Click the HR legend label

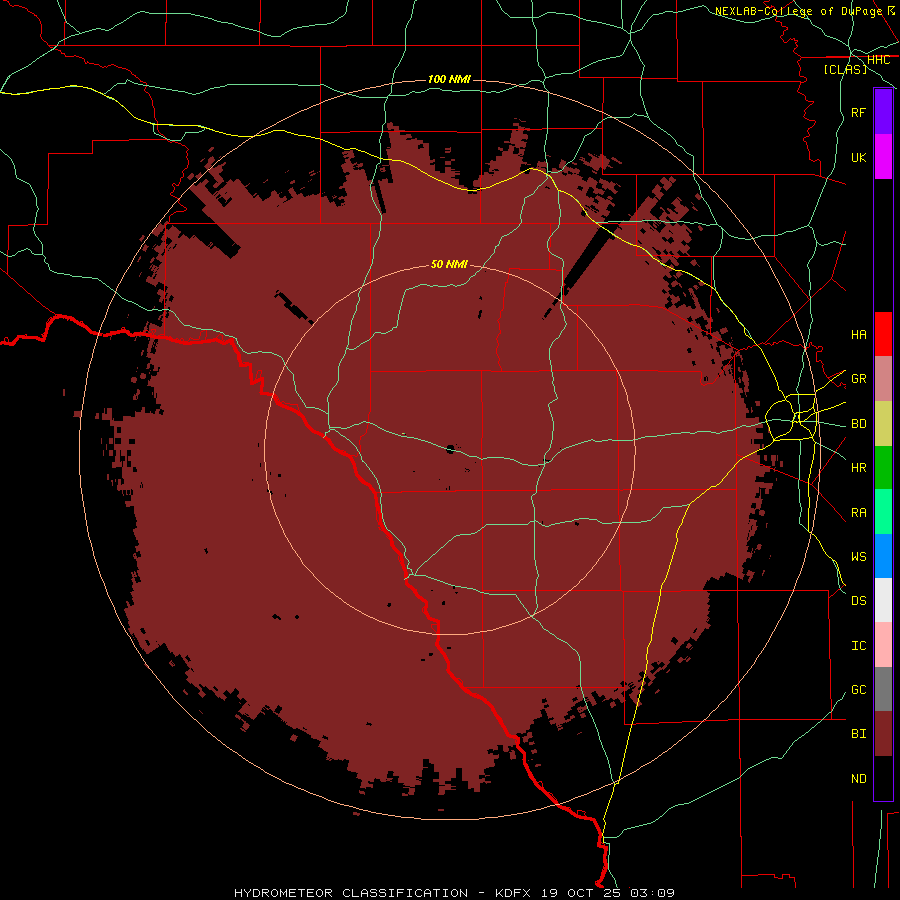coord(859,468)
